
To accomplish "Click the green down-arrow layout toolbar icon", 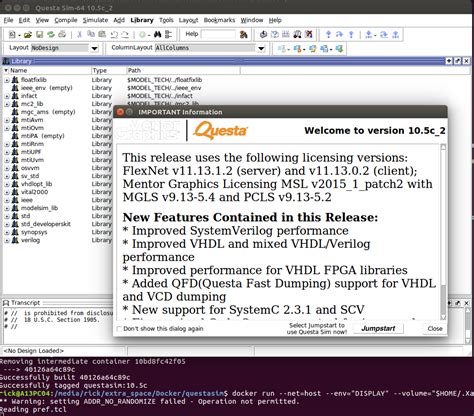I will 339,49.
